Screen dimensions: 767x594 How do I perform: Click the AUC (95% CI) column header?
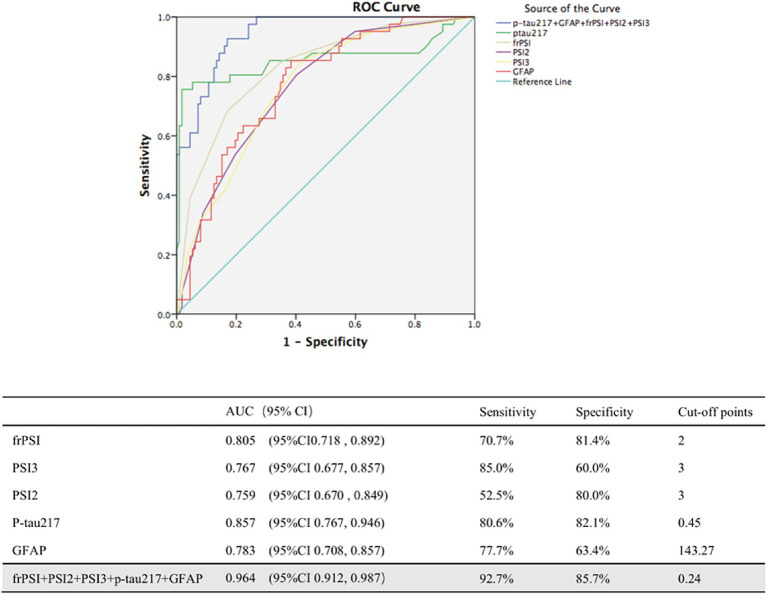[x=269, y=411]
